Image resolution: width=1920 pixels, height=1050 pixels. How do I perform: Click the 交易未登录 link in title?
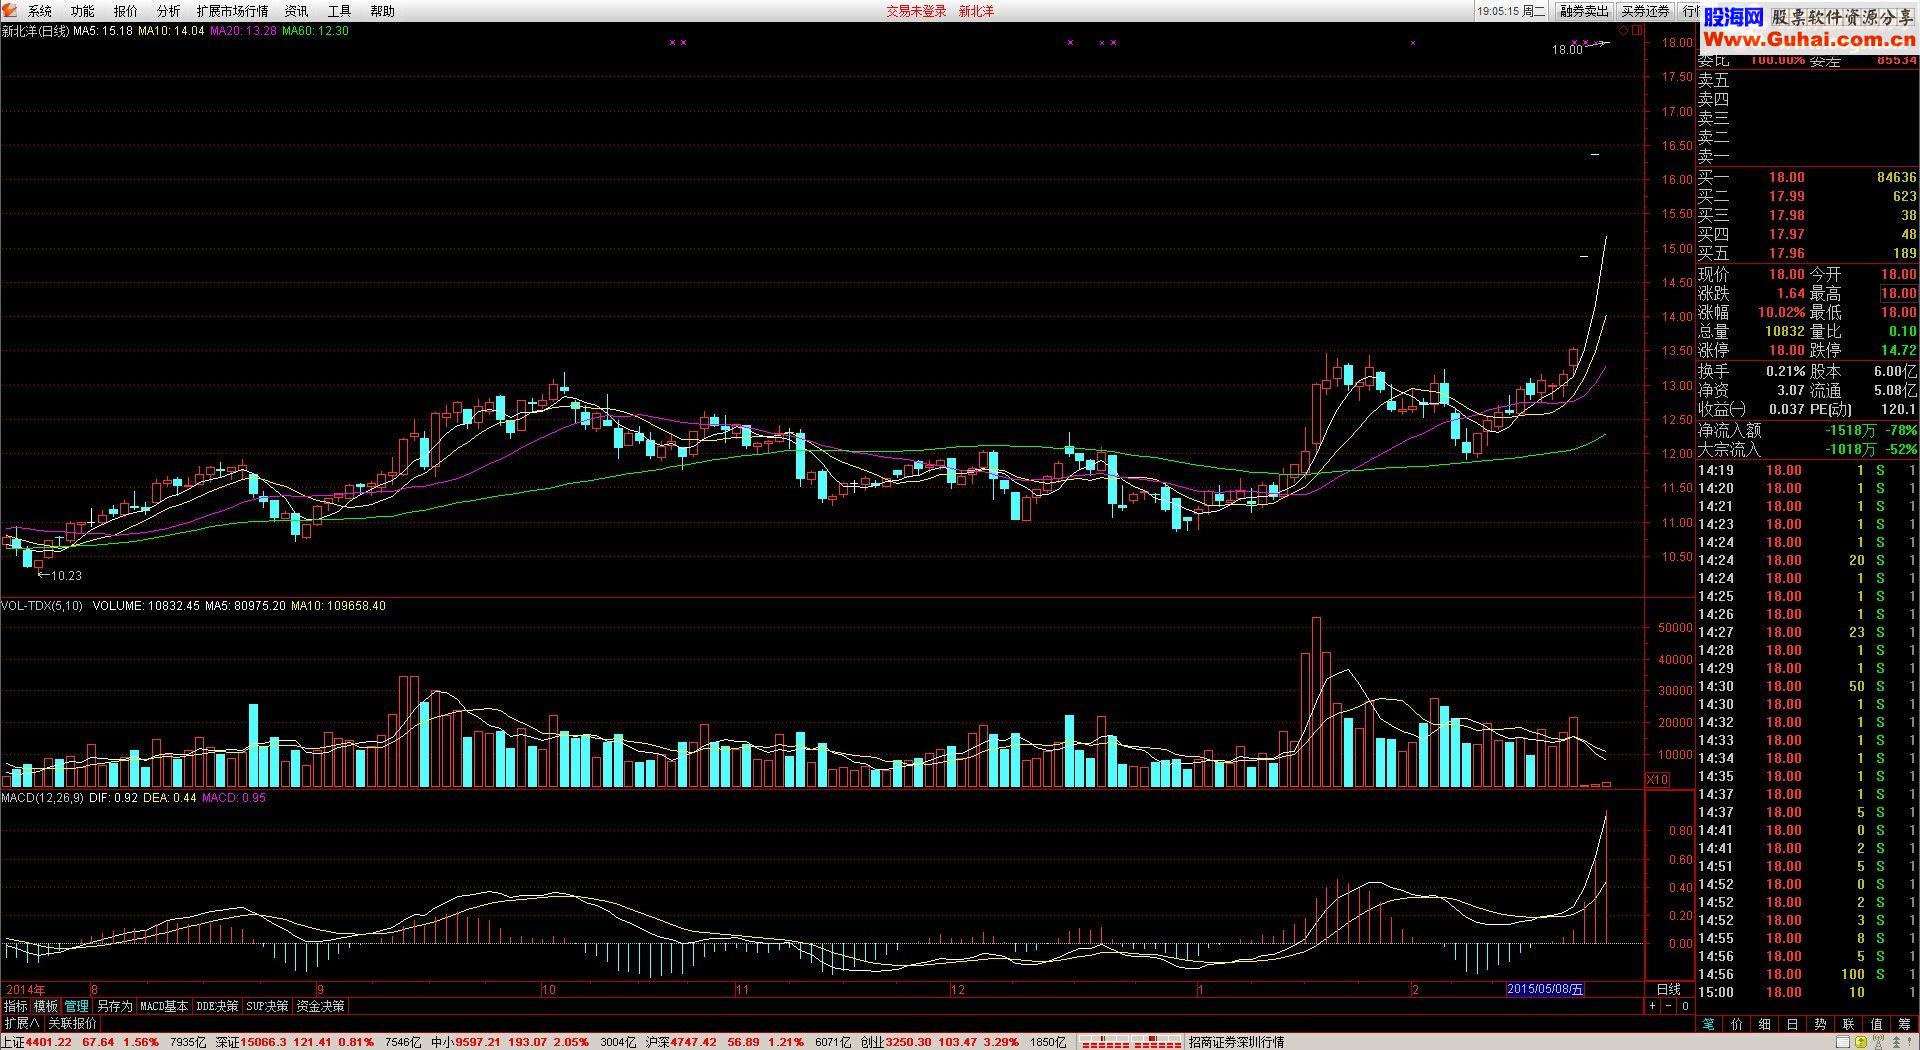pyautogui.click(x=916, y=11)
